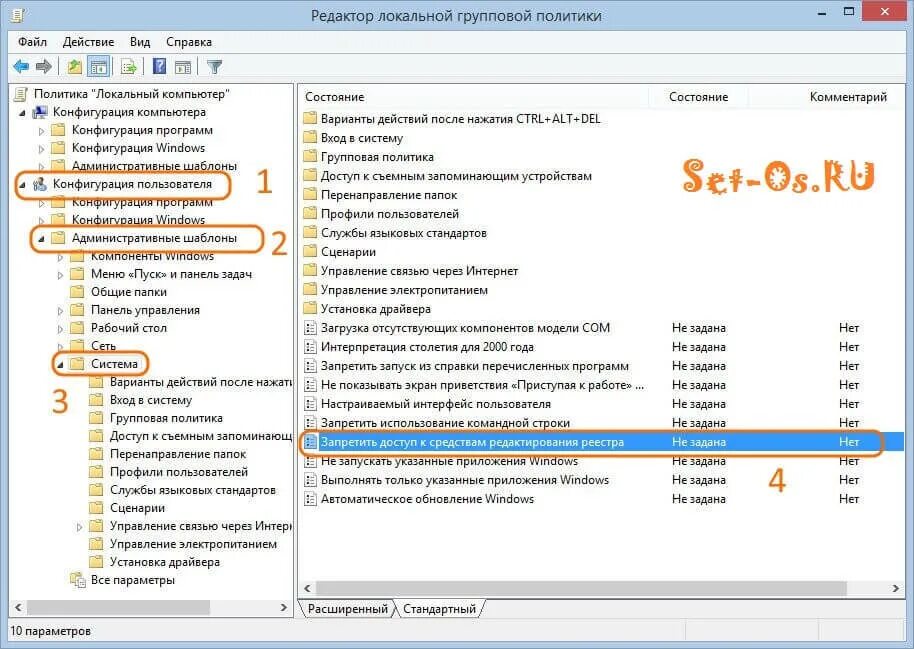Select Вход в систему in the tree
Viewport: 914px width, 649px height.
[150, 400]
